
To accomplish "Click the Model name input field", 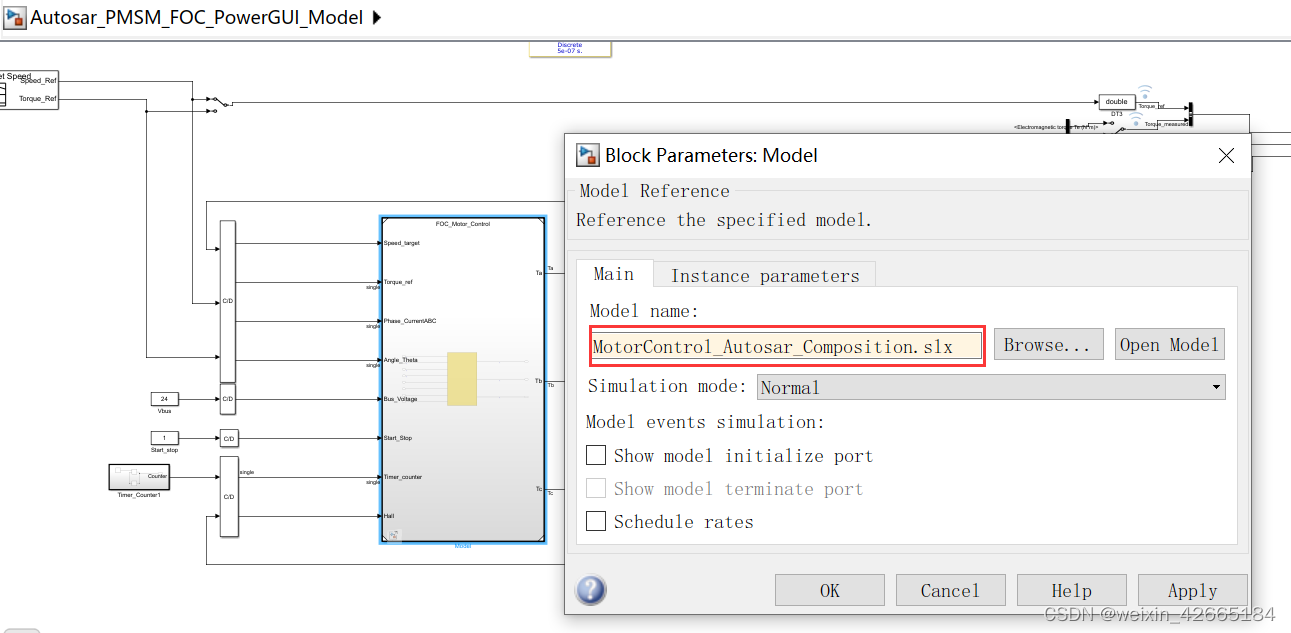I will 786,346.
